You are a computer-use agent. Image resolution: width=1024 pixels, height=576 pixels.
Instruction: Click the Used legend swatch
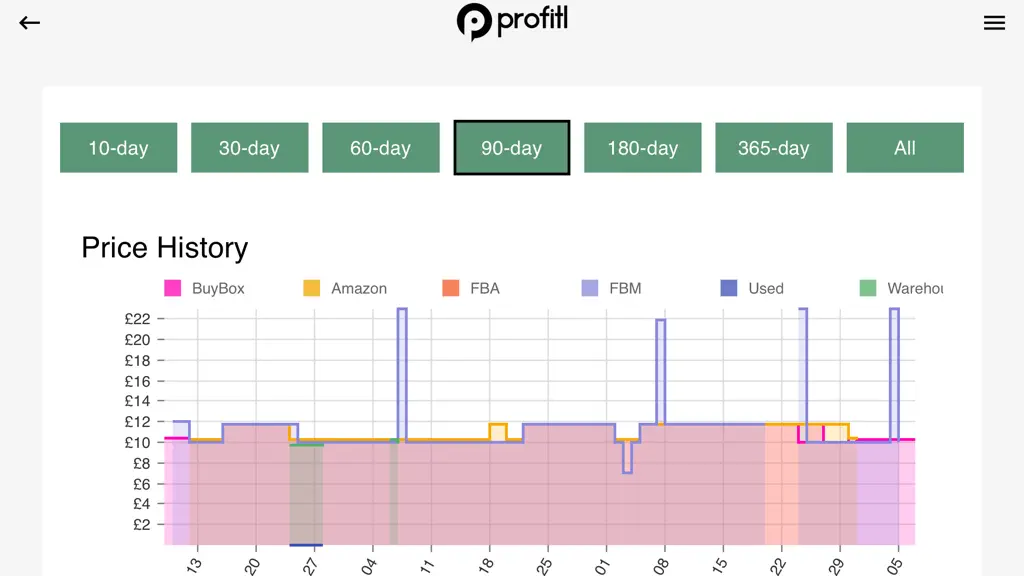(x=729, y=288)
